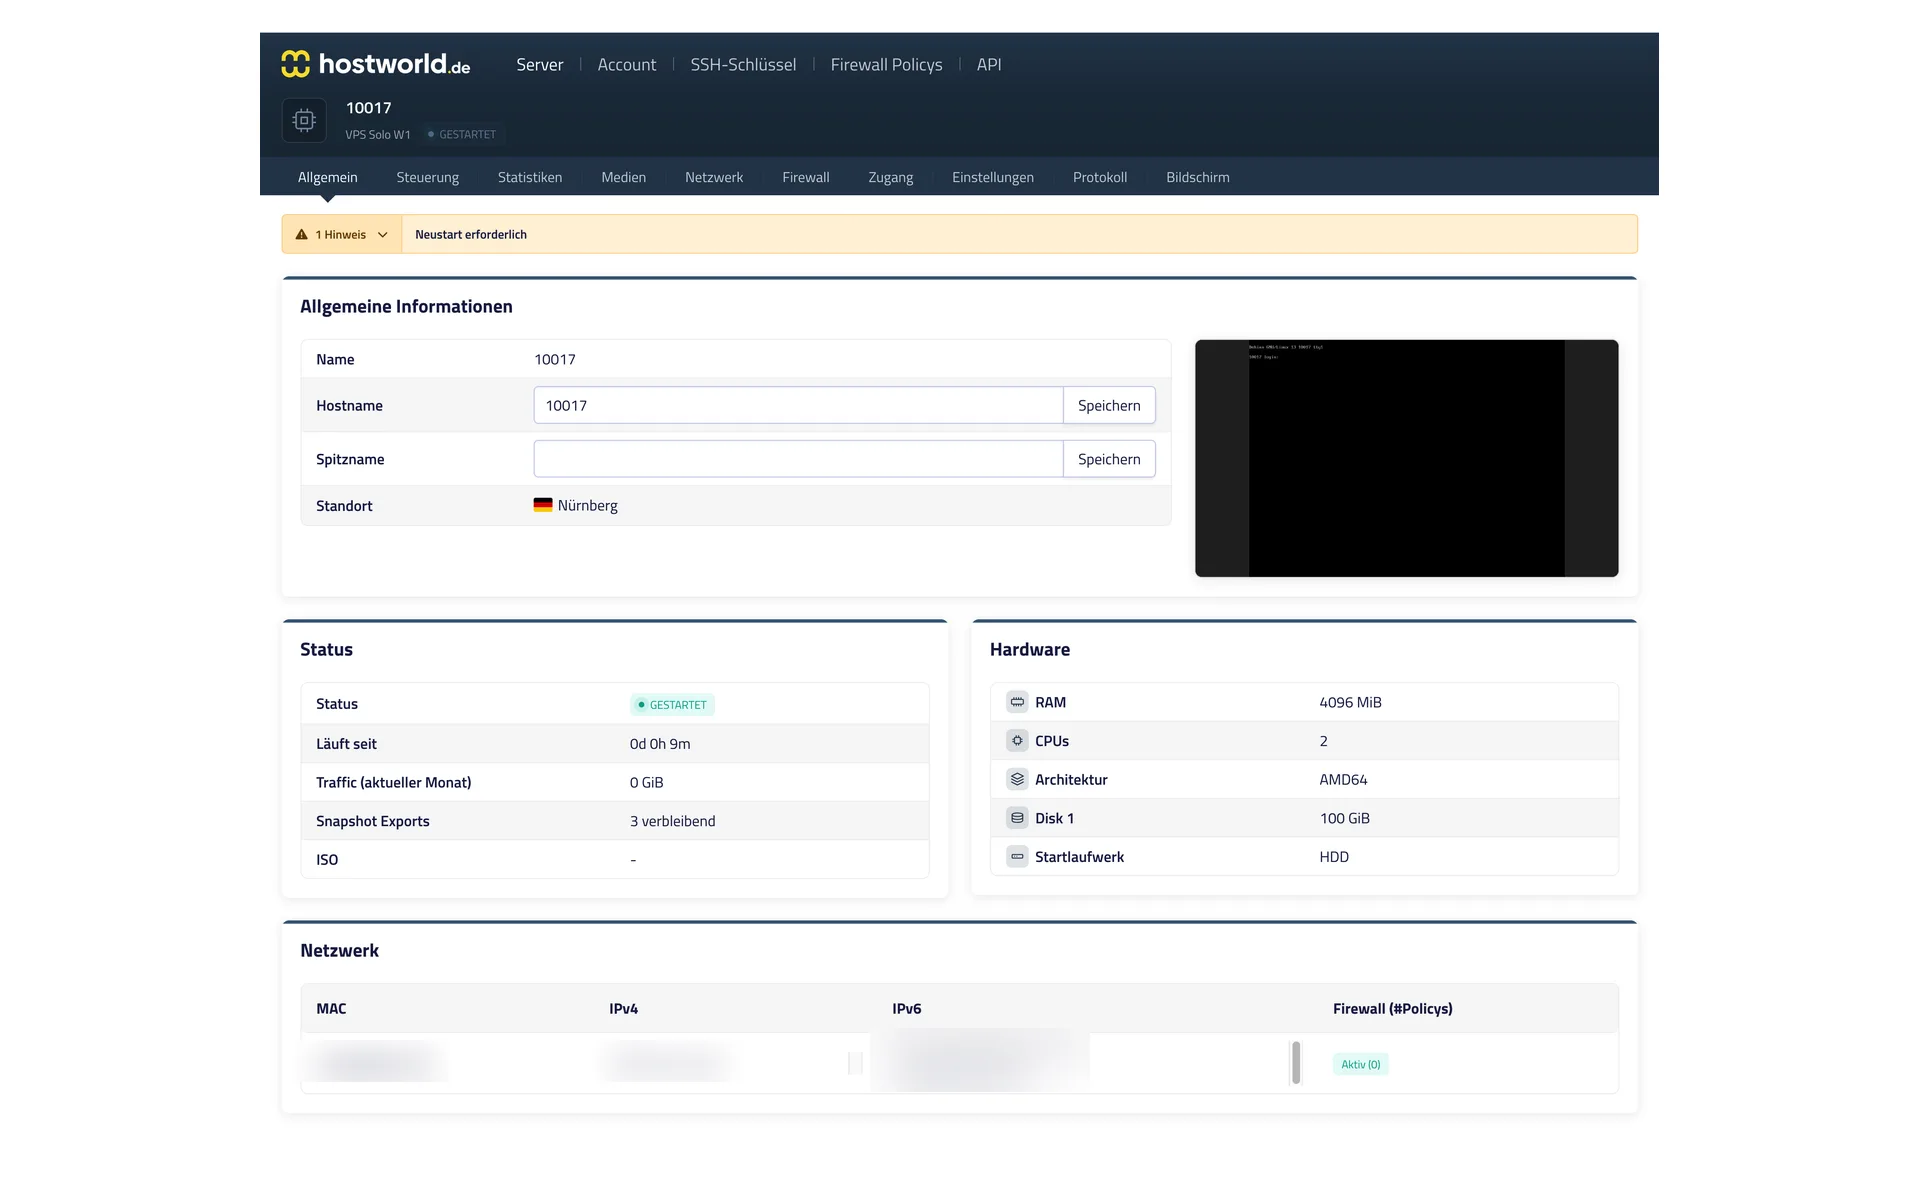This screenshot has width=1920, height=1200.
Task: Click the Firewall (#Policys) column header
Action: pyautogui.click(x=1392, y=1008)
